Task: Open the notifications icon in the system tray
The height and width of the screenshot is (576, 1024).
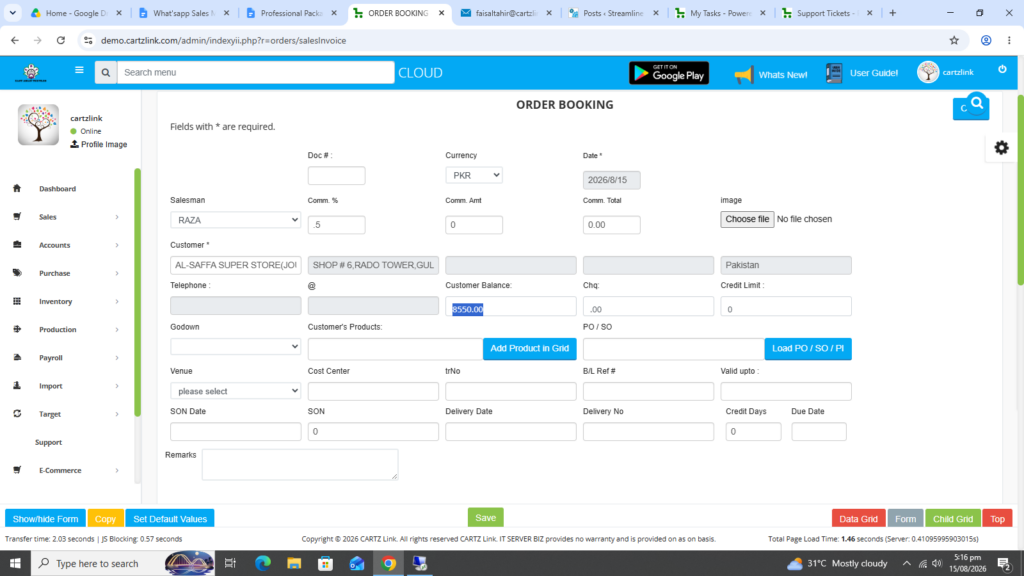Action: tap(1004, 563)
